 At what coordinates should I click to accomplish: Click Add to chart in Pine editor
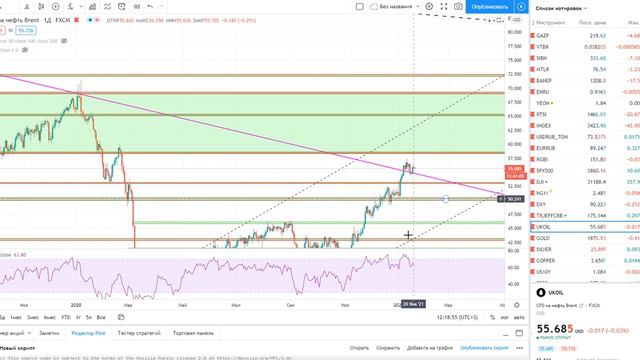(x=430, y=348)
